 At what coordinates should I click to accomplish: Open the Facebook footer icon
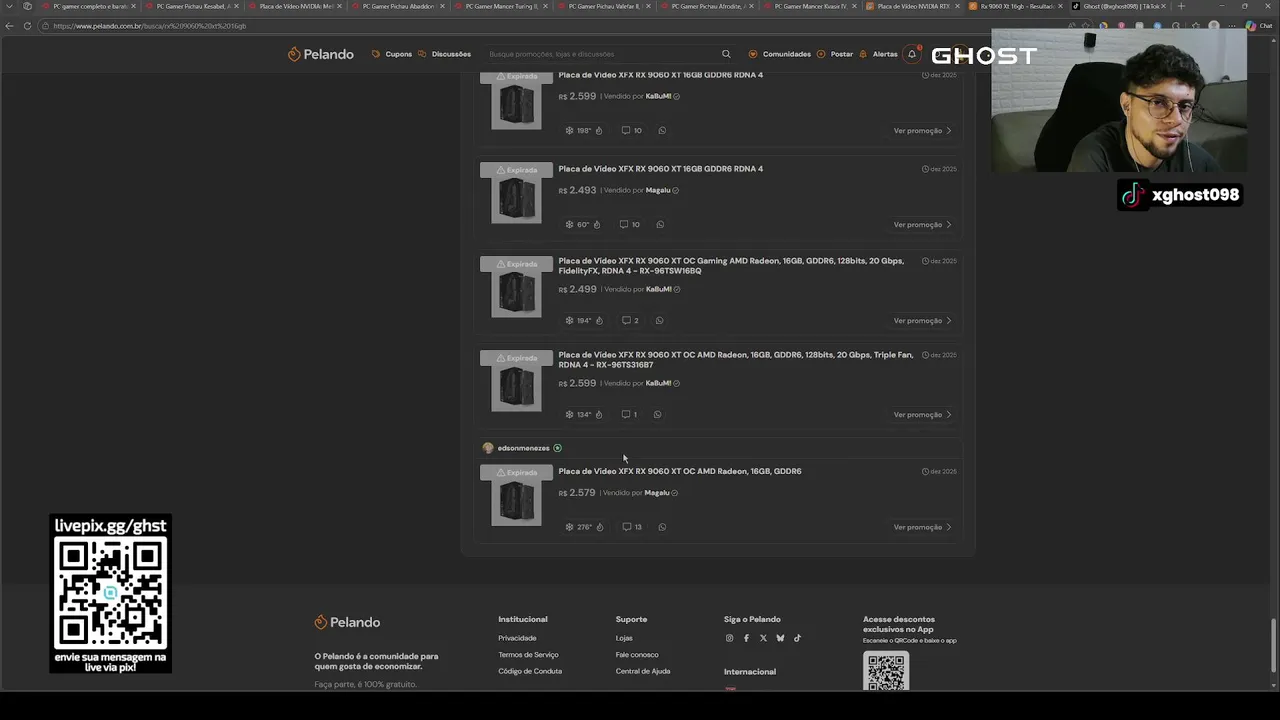coord(746,638)
